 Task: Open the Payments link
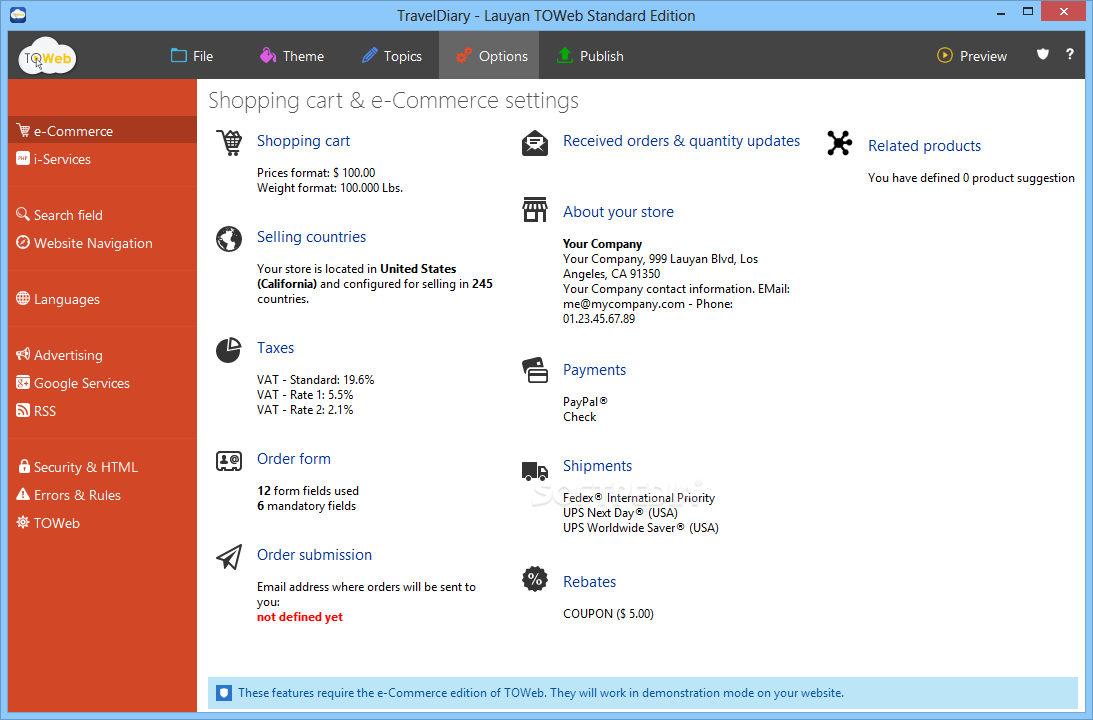594,370
